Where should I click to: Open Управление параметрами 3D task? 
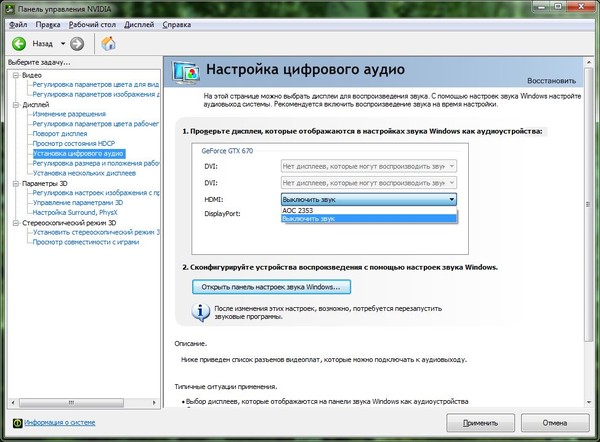tap(78, 203)
